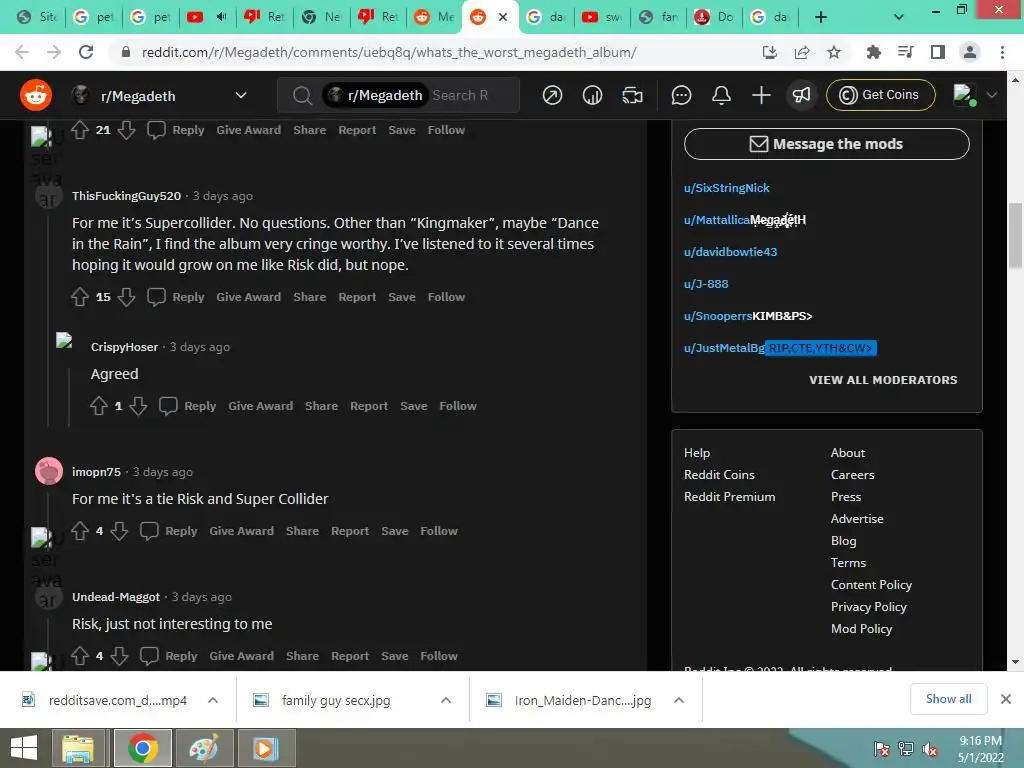Click Give Award on the Agreed comment
The width and height of the screenshot is (1024, 768).
(x=261, y=406)
